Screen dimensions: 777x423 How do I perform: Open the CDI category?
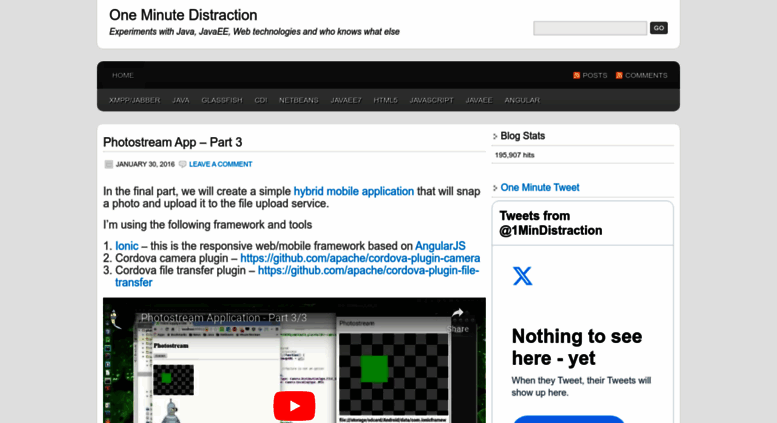(261, 100)
